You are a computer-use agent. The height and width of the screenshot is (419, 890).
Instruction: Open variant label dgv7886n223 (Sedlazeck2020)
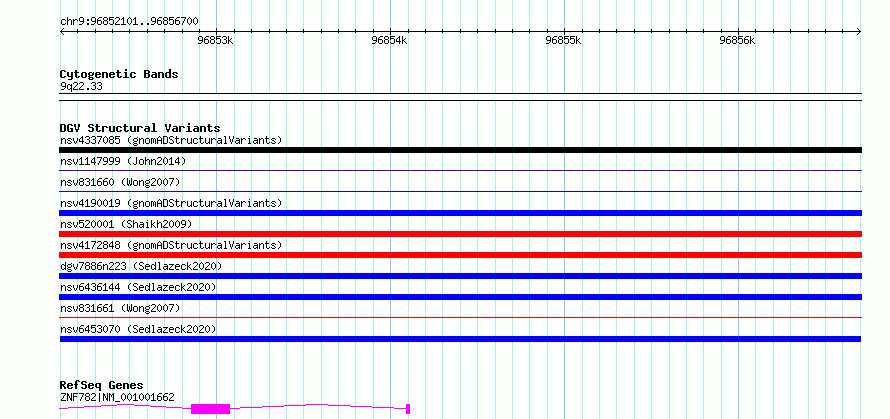pos(141,266)
